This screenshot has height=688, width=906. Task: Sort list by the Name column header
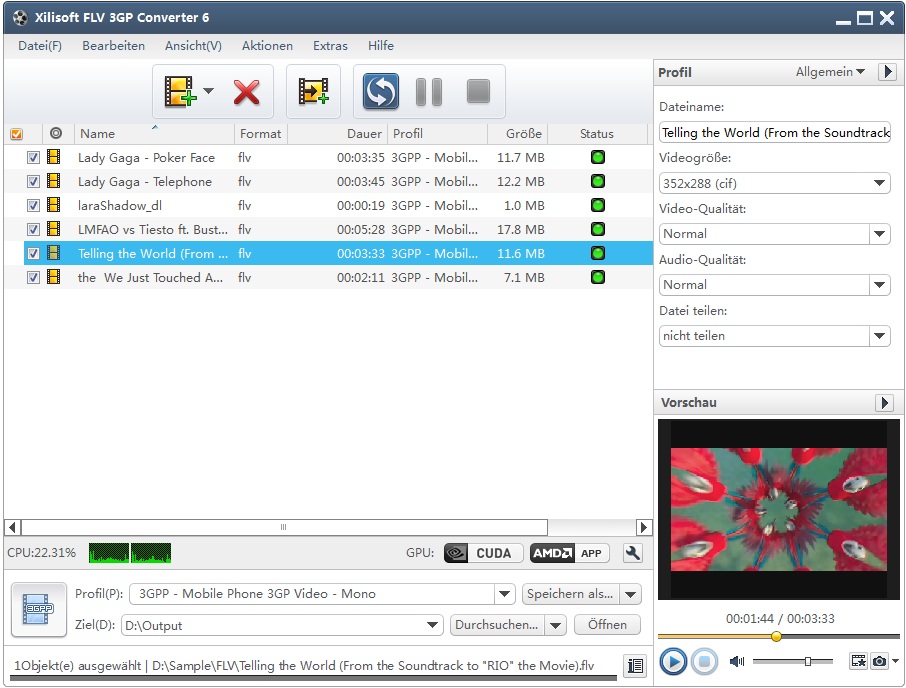(154, 133)
